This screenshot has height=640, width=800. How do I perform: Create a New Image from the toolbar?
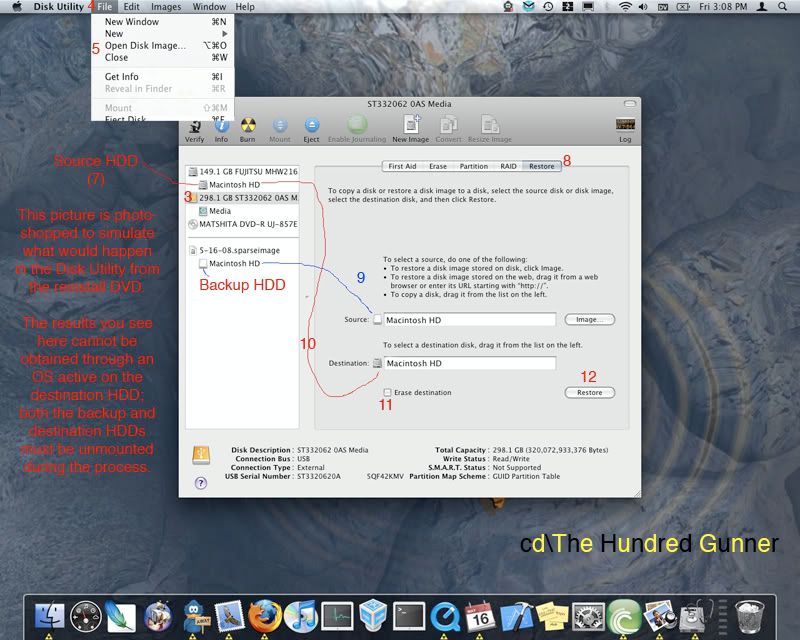[411, 129]
